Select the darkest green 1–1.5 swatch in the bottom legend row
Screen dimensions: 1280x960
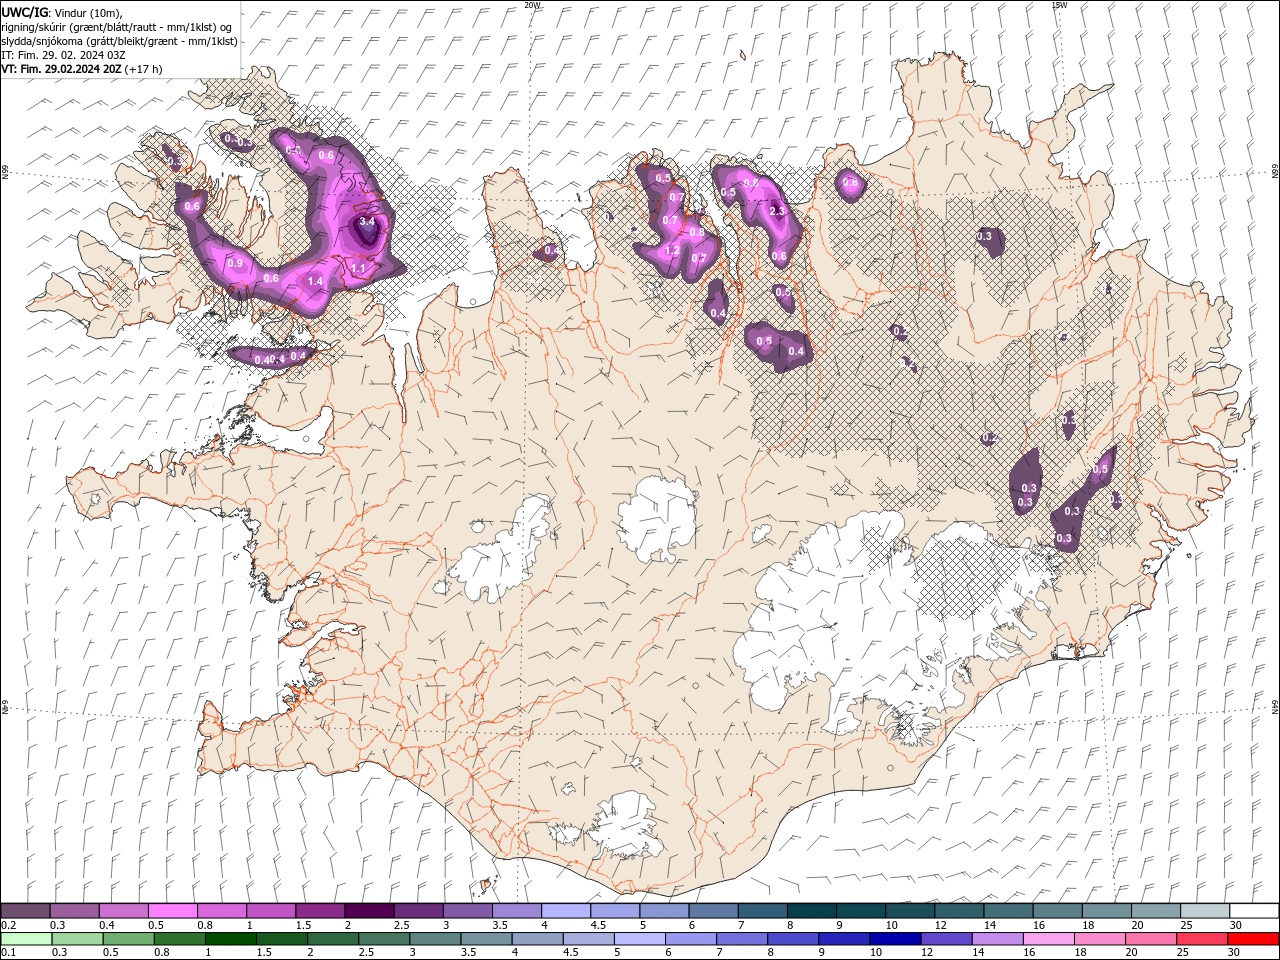pyautogui.click(x=230, y=939)
